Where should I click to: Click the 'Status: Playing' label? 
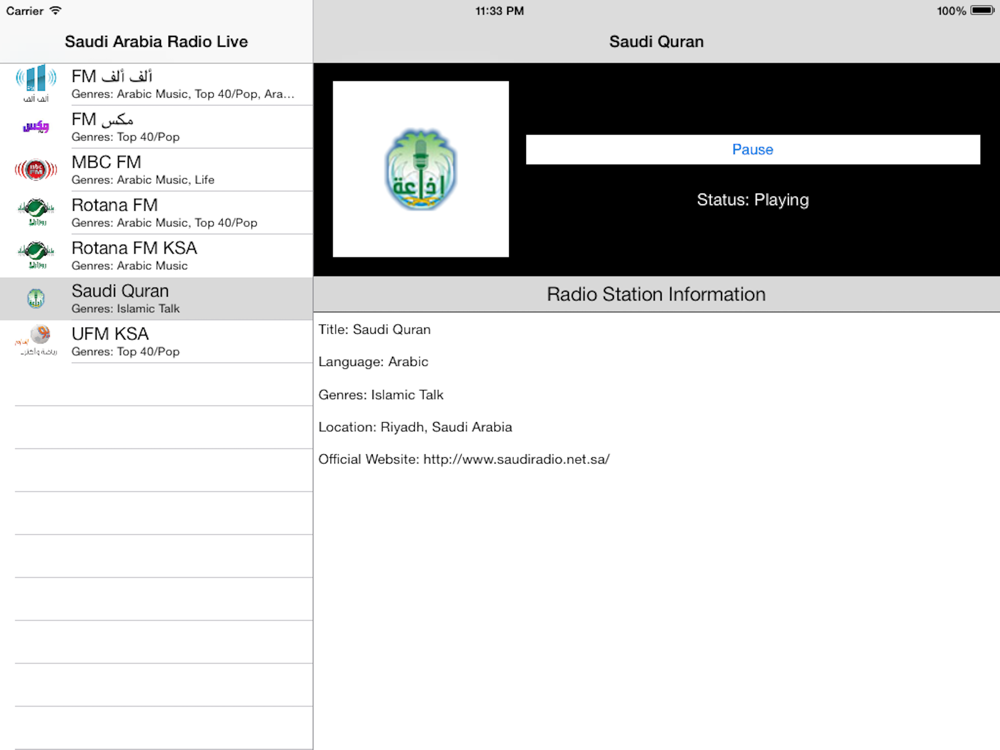(753, 200)
